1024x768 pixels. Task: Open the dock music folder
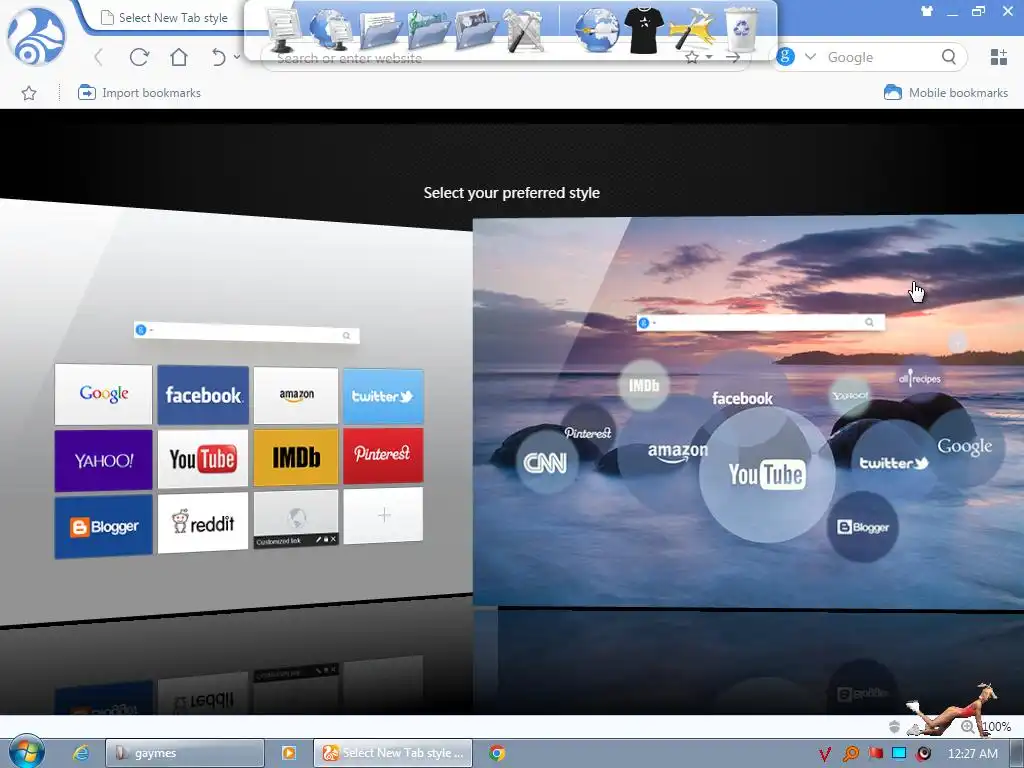[x=428, y=29]
